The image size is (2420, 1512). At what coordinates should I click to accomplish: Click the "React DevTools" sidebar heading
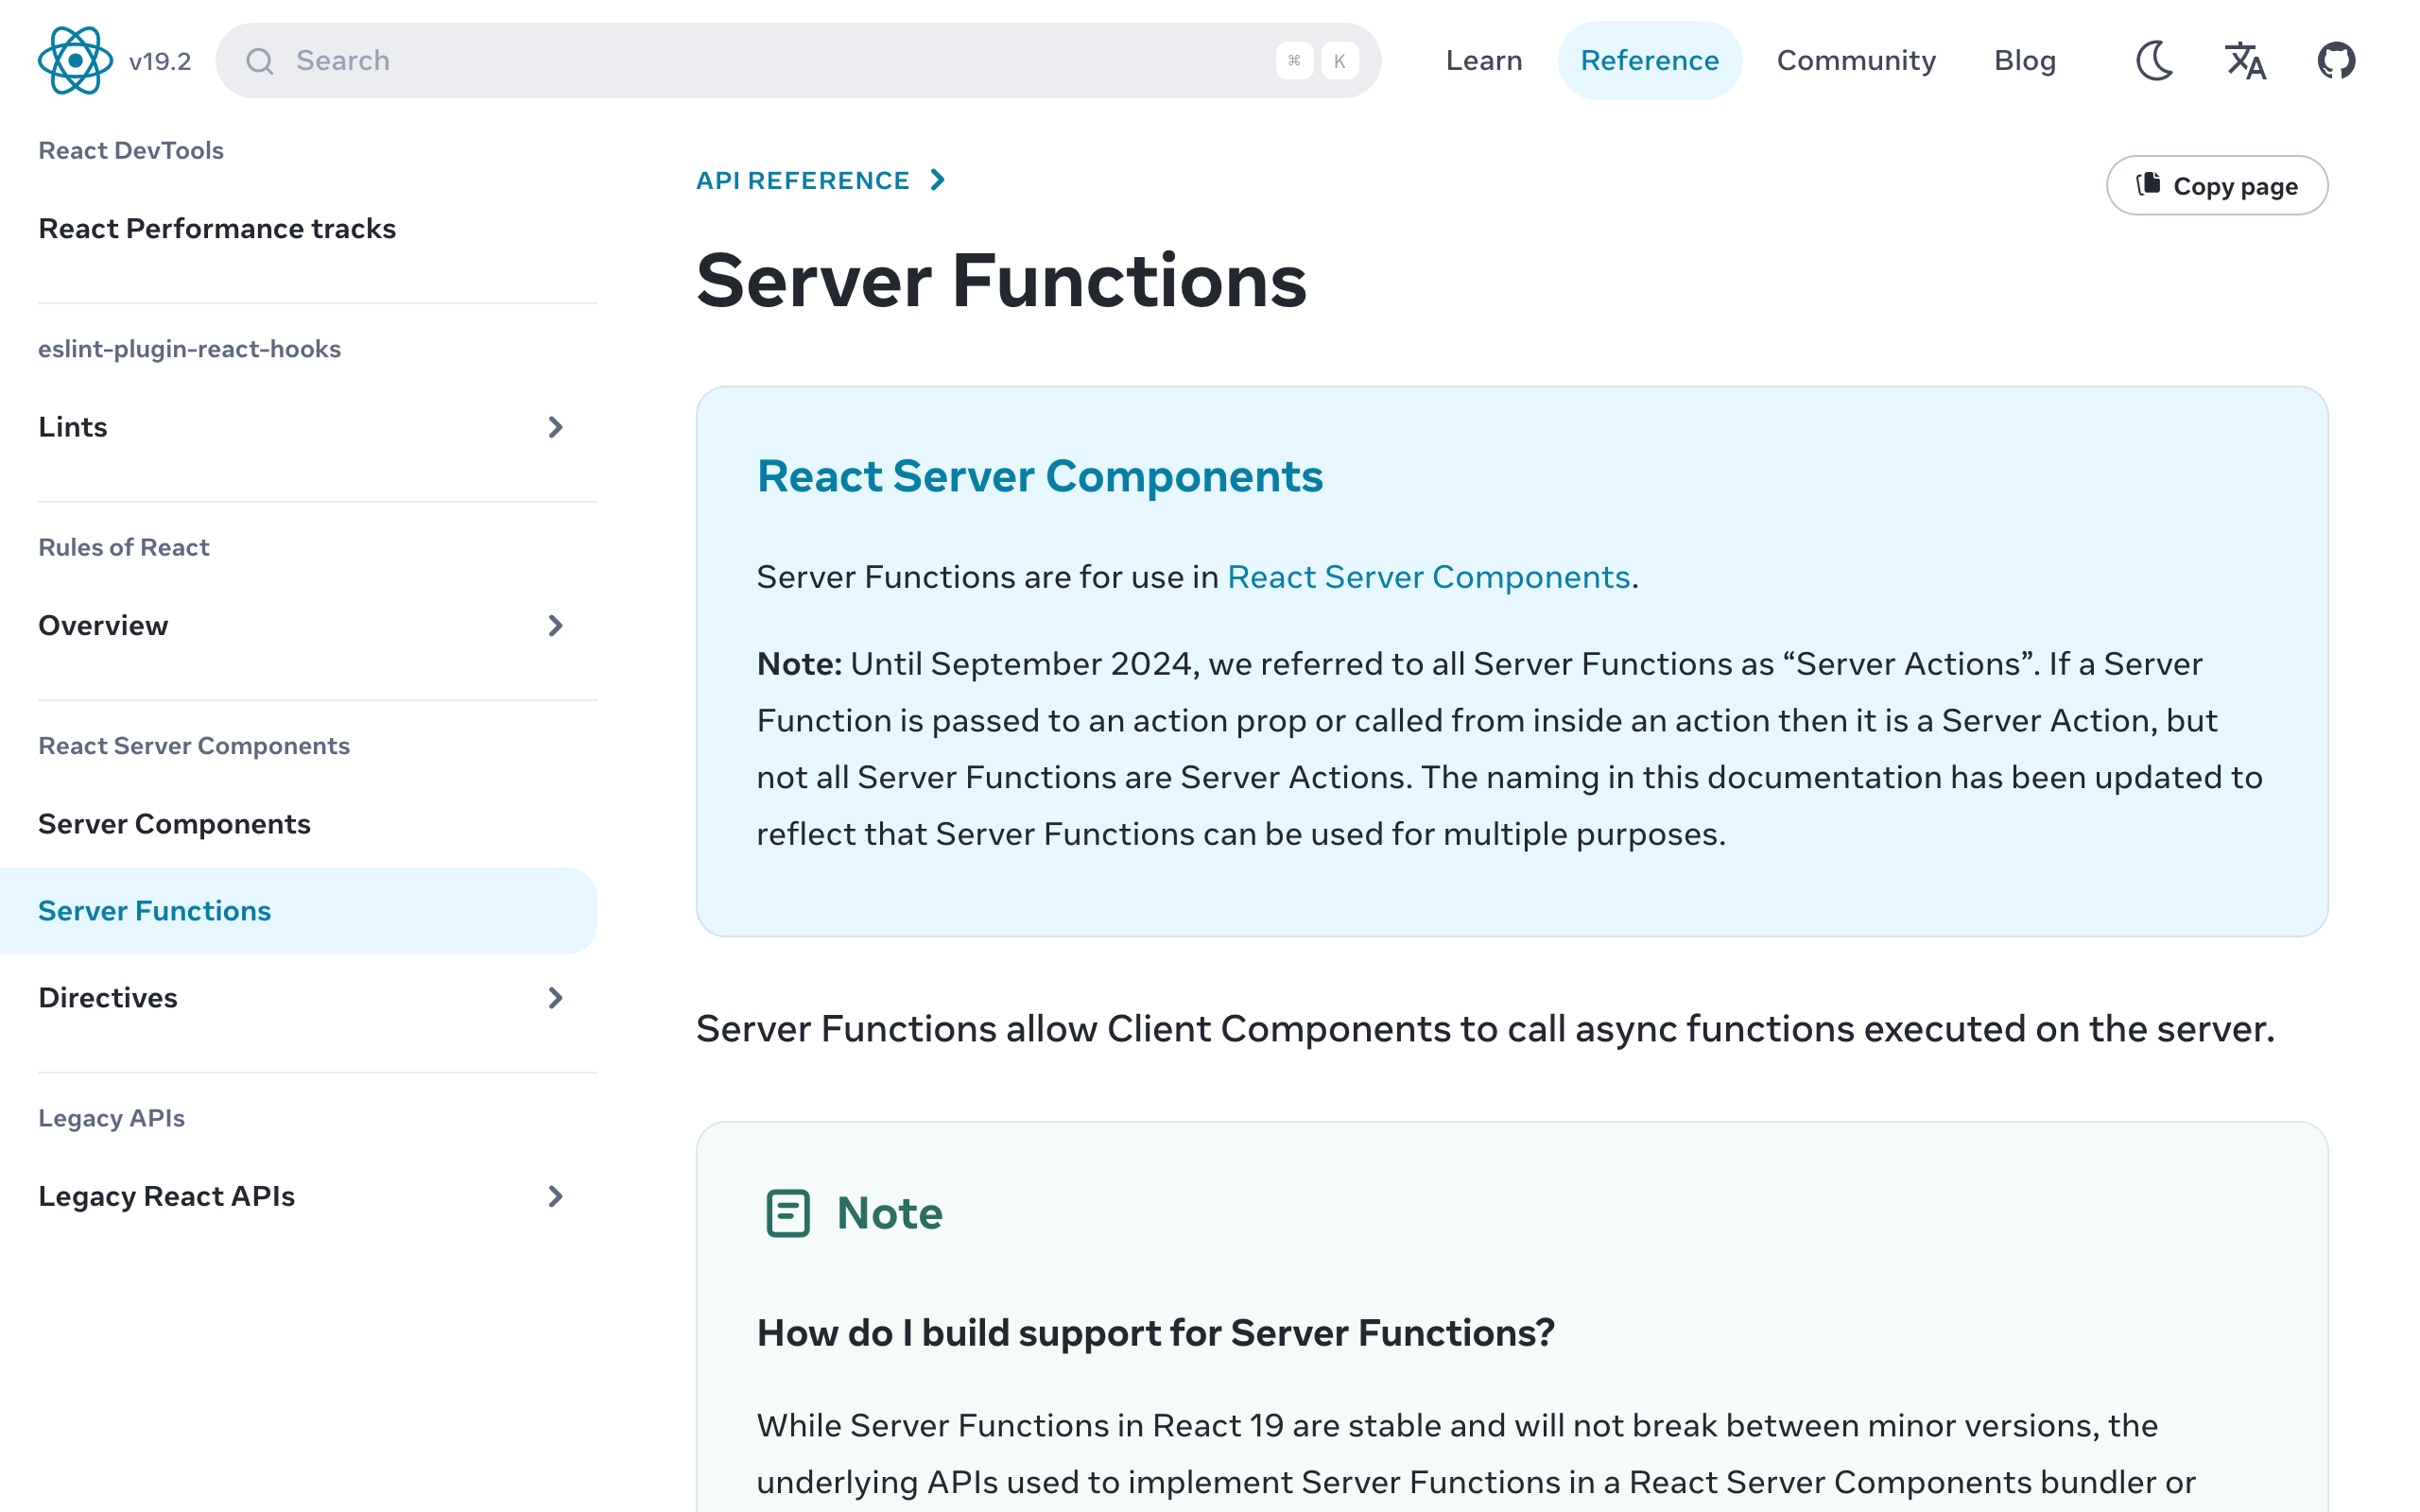131,150
